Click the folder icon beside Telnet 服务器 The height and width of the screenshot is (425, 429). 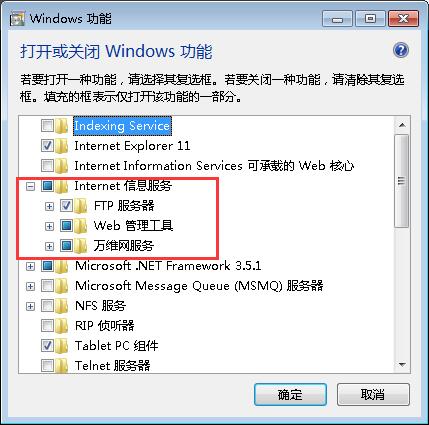point(62,366)
